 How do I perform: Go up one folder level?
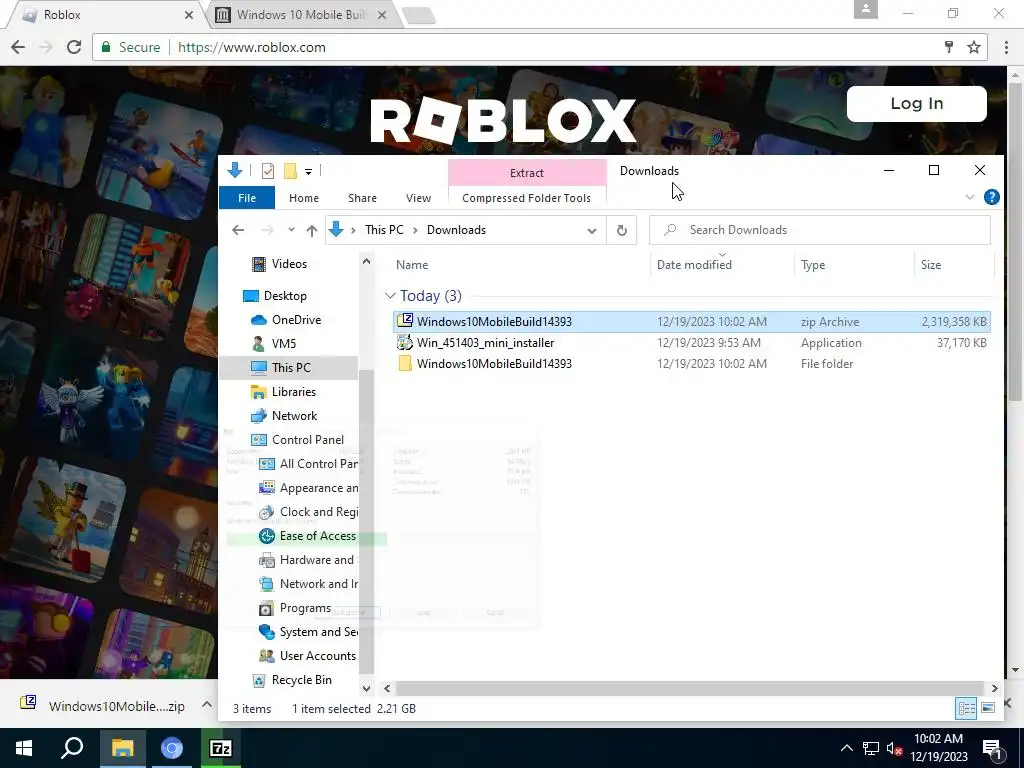tap(312, 230)
